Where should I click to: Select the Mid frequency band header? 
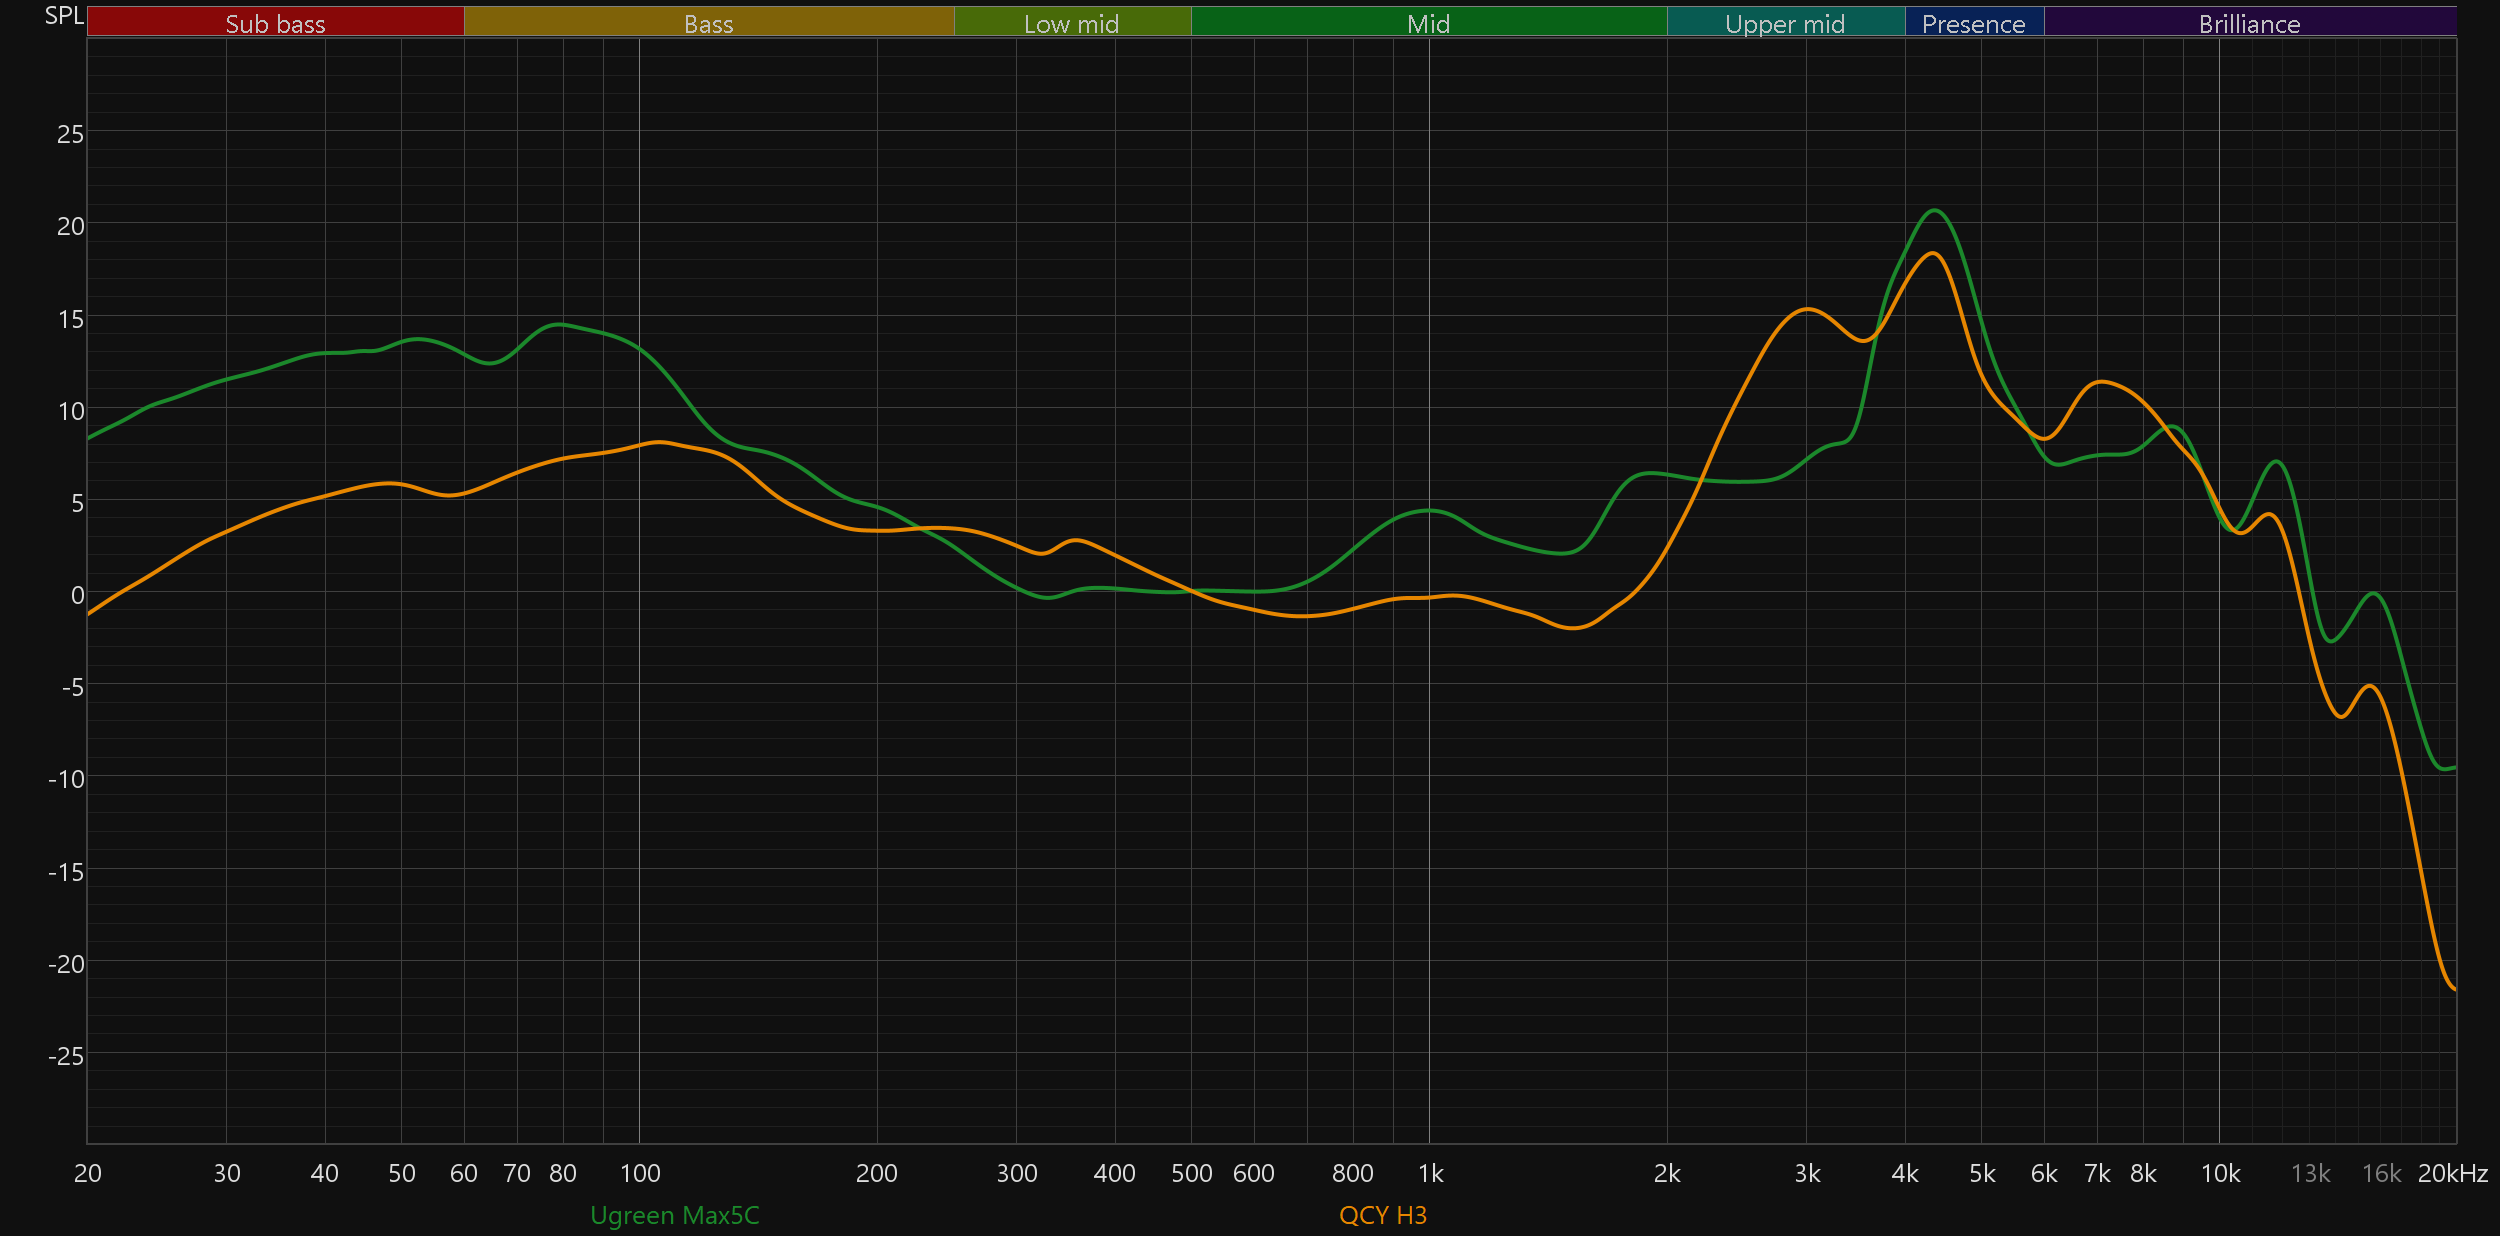coord(1428,23)
